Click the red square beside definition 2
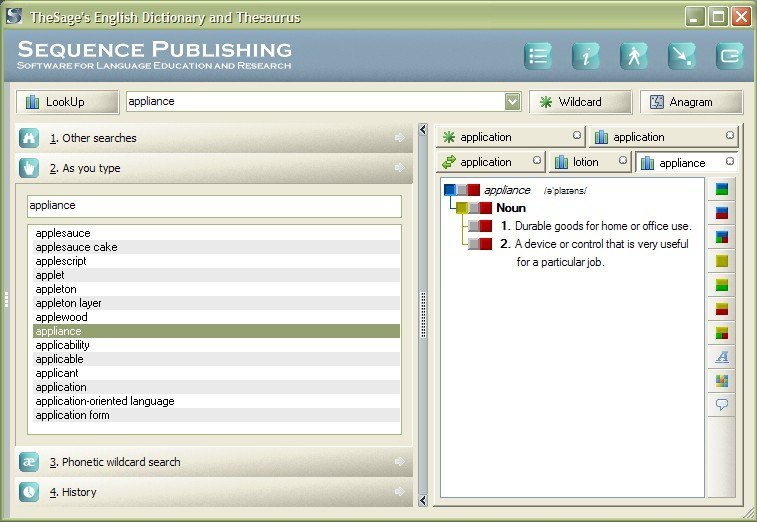 point(486,244)
